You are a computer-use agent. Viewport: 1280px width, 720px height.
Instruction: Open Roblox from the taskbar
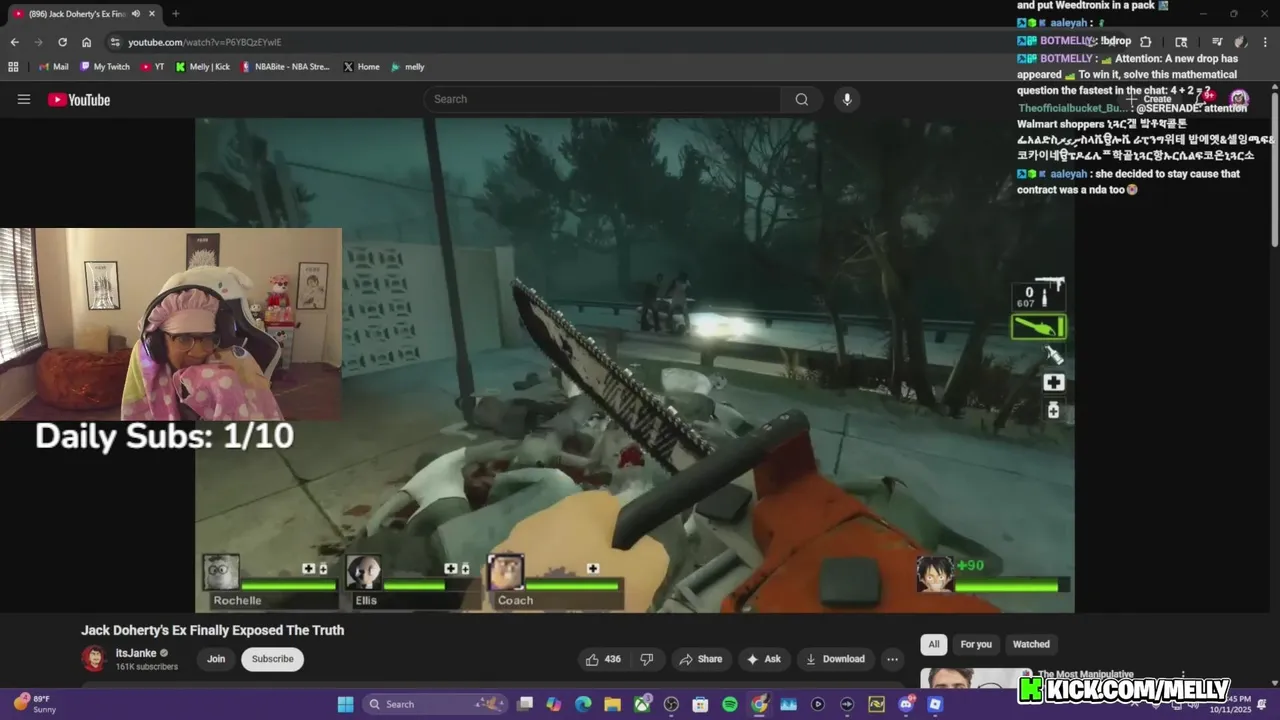(935, 704)
